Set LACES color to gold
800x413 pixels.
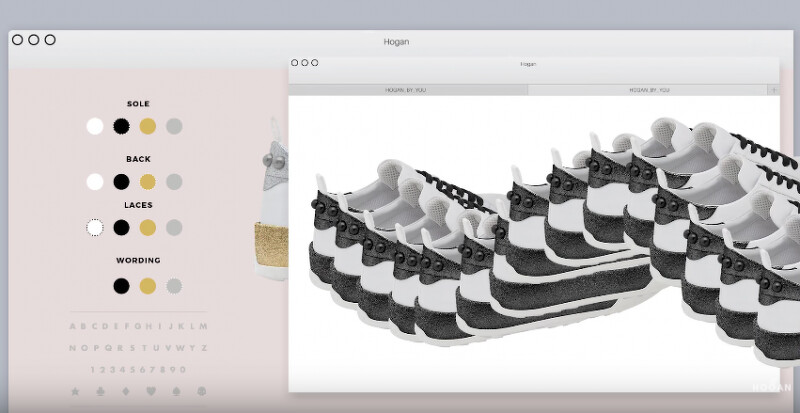[x=148, y=227]
